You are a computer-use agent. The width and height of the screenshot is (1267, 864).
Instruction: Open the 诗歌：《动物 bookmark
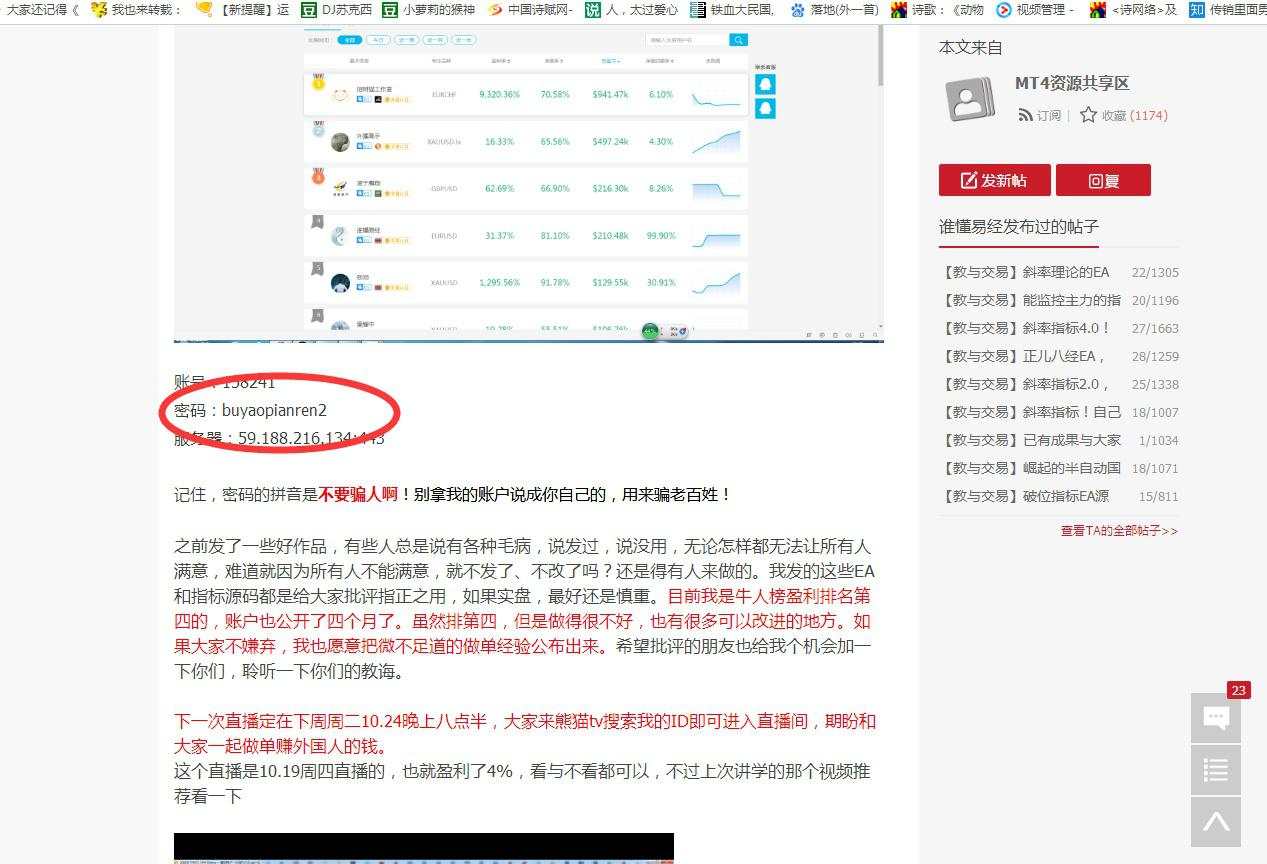(937, 10)
